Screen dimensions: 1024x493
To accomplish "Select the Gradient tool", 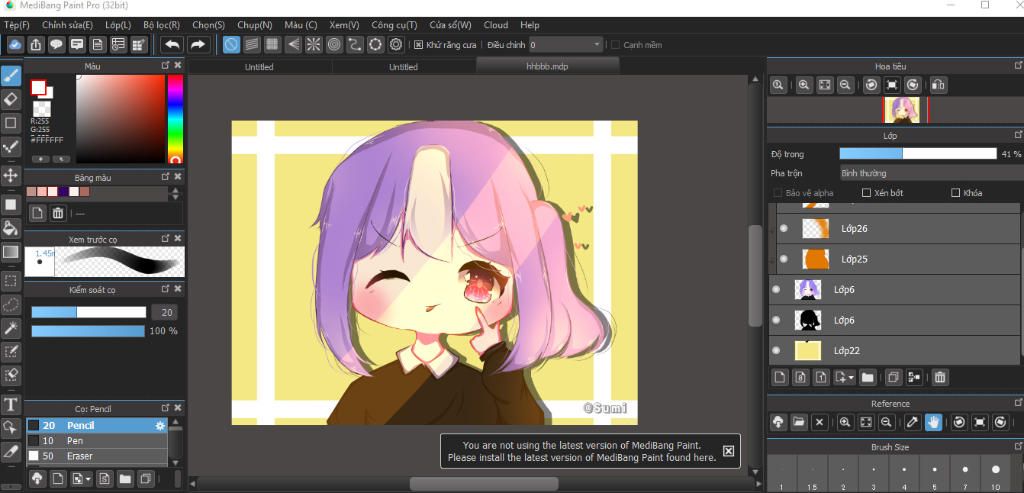I will pyautogui.click(x=10, y=252).
